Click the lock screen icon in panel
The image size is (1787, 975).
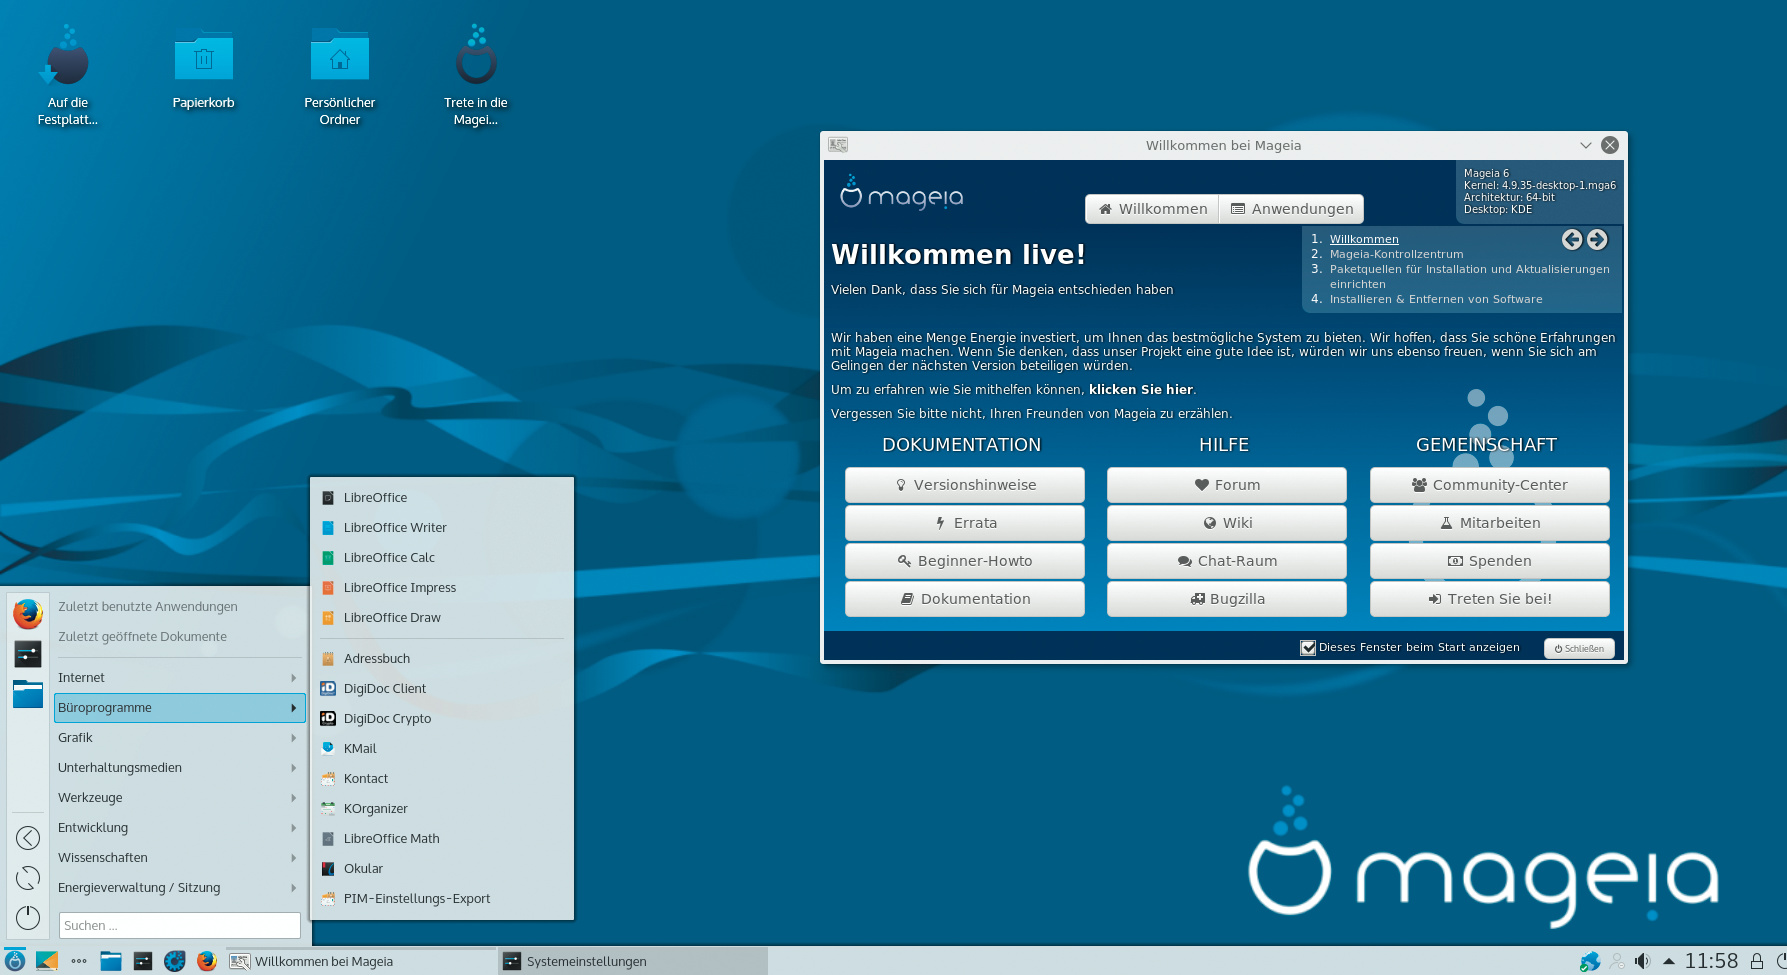[1756, 961]
